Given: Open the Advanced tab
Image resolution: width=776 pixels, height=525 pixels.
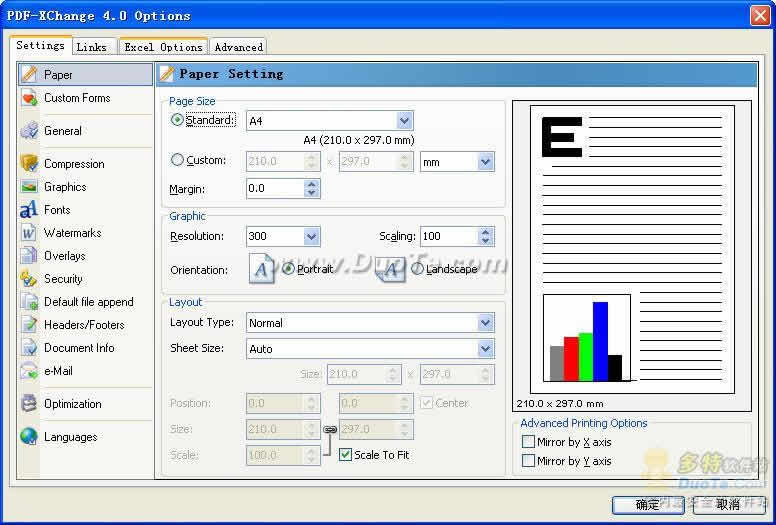Looking at the screenshot, I should tap(239, 47).
